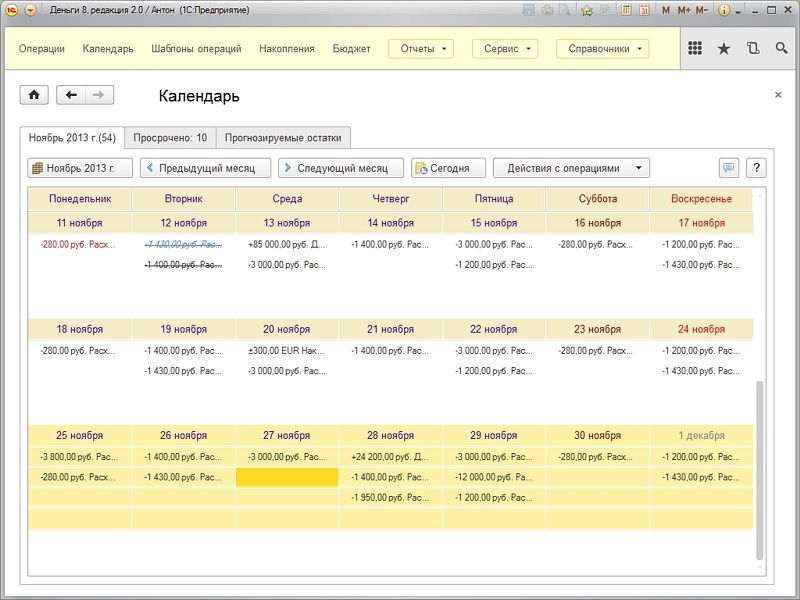Viewport: 800px width, 600px height.
Task: Click the search magnifier icon
Action: [781, 48]
